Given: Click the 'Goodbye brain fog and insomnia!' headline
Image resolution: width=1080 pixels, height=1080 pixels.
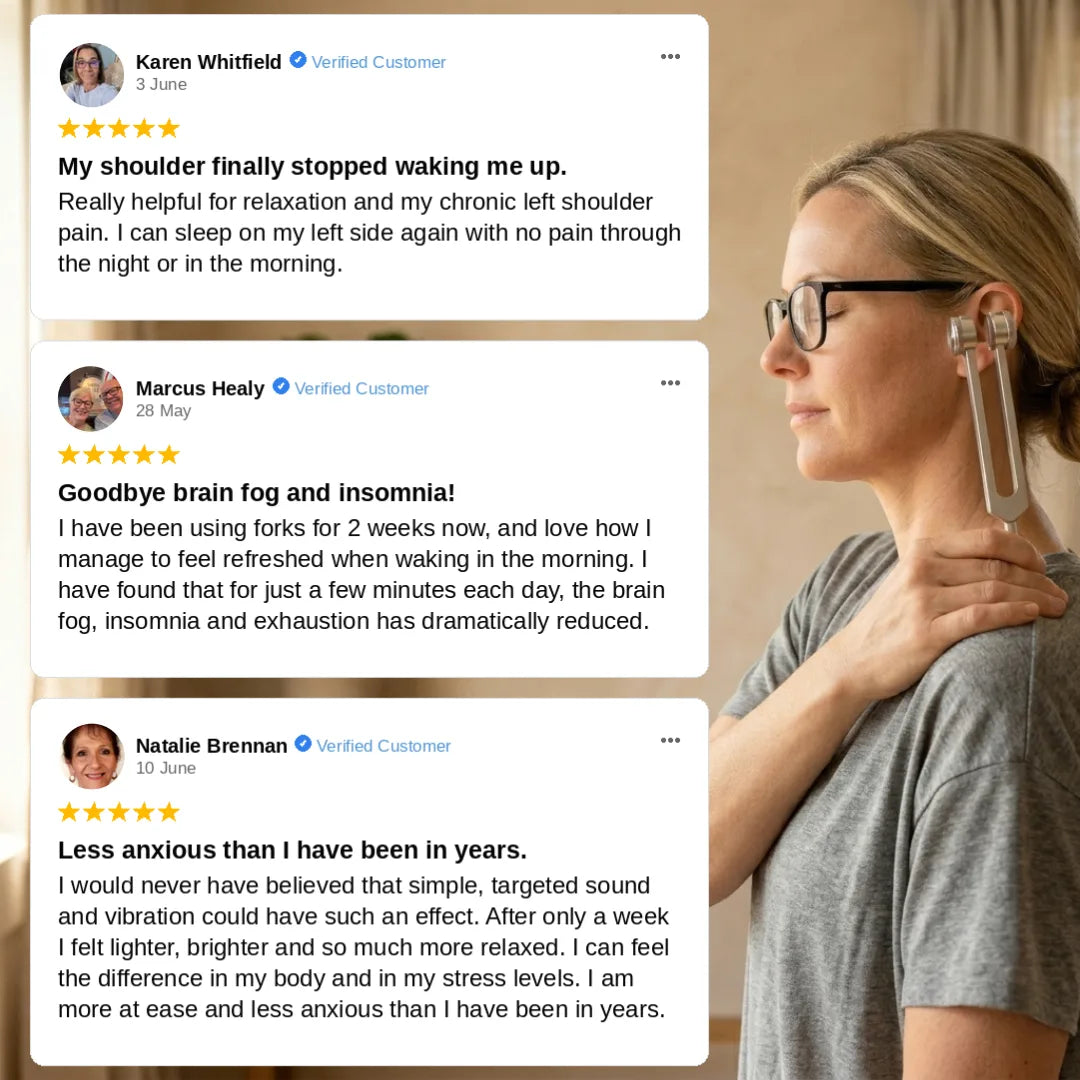Looking at the screenshot, I should tap(256, 493).
